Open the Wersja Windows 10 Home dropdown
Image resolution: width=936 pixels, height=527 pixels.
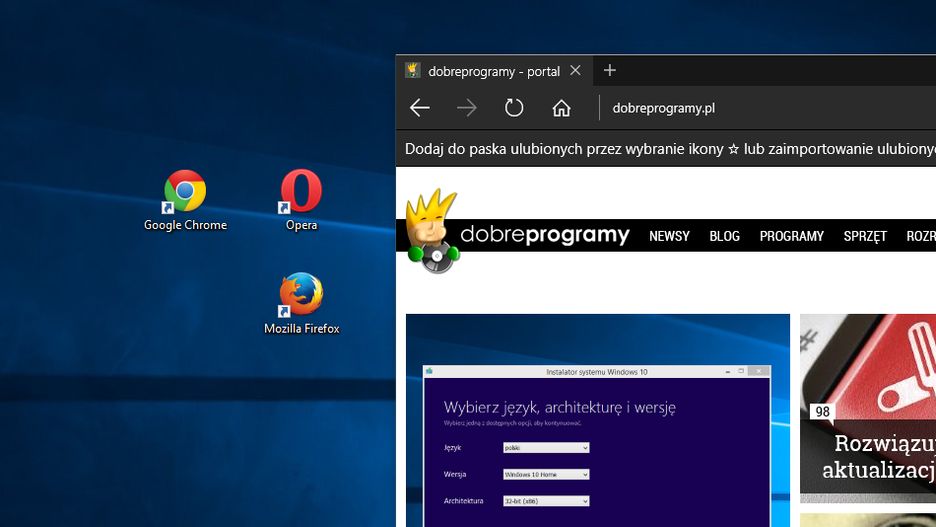click(546, 474)
